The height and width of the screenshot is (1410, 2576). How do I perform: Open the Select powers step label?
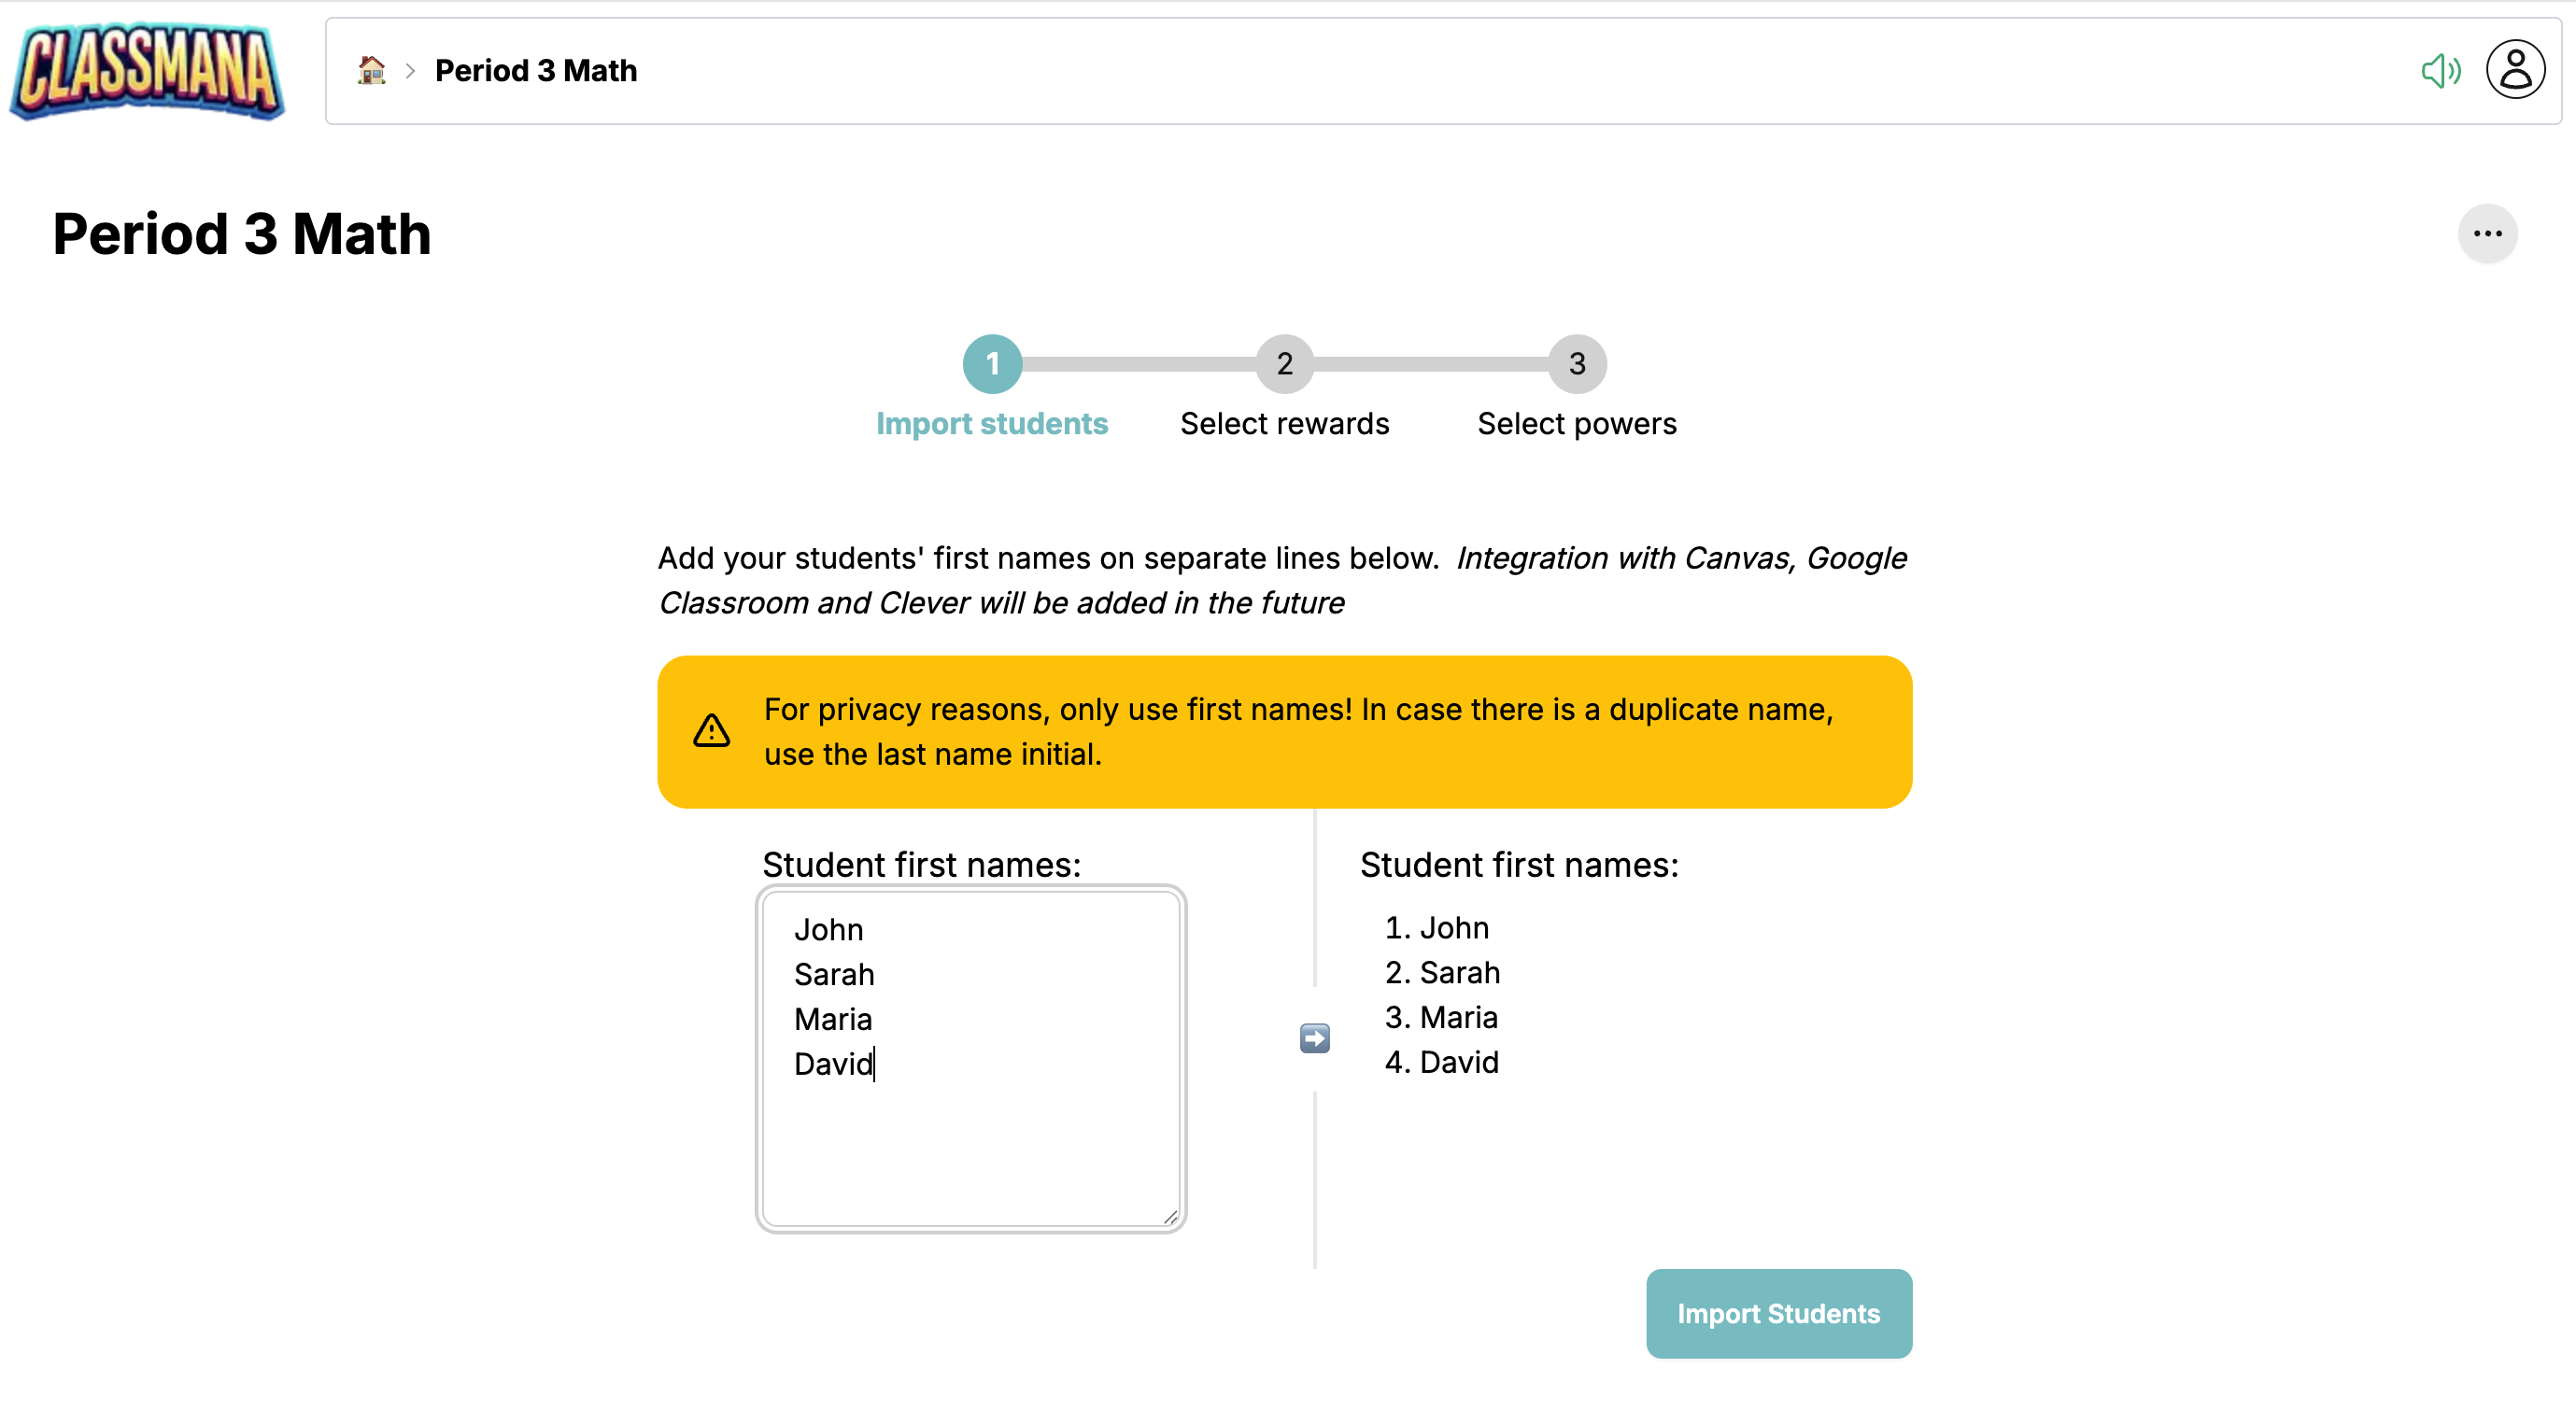pyautogui.click(x=1576, y=424)
